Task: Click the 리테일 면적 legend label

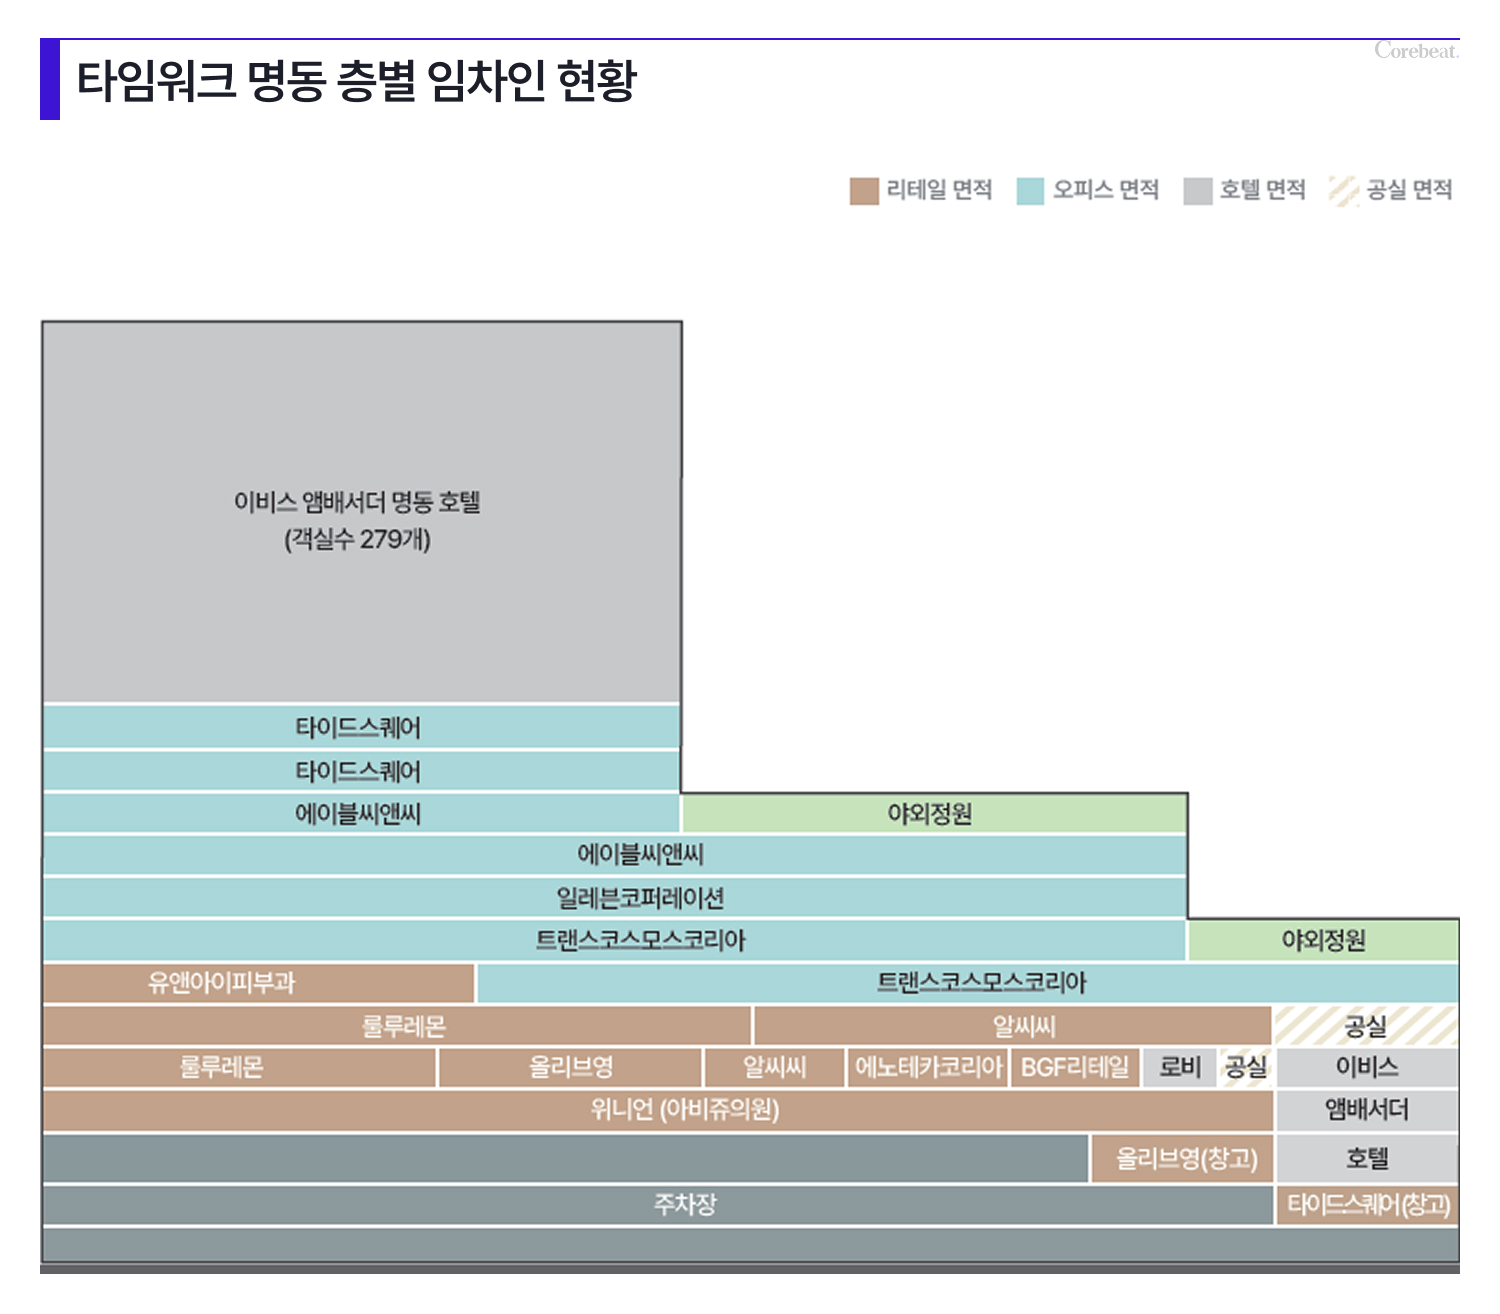Action: tap(939, 190)
